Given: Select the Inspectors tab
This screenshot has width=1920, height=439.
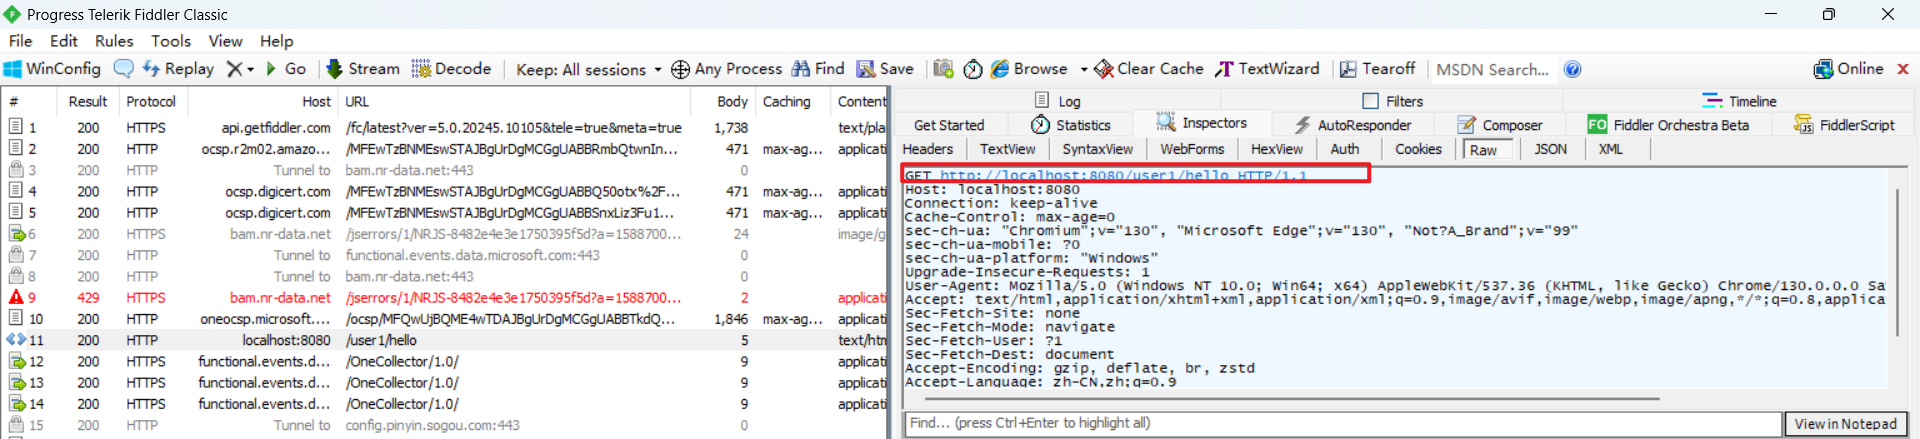Looking at the screenshot, I should coord(1202,123).
